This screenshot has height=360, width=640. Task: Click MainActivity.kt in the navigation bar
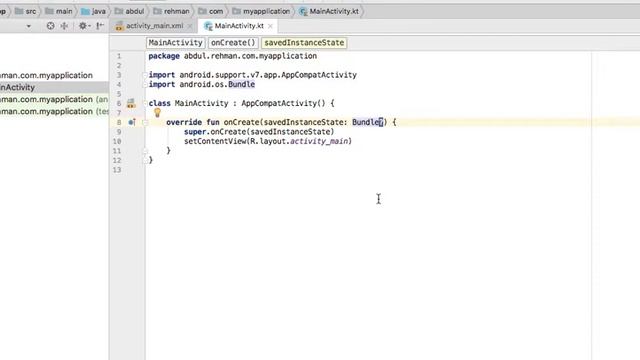329,11
